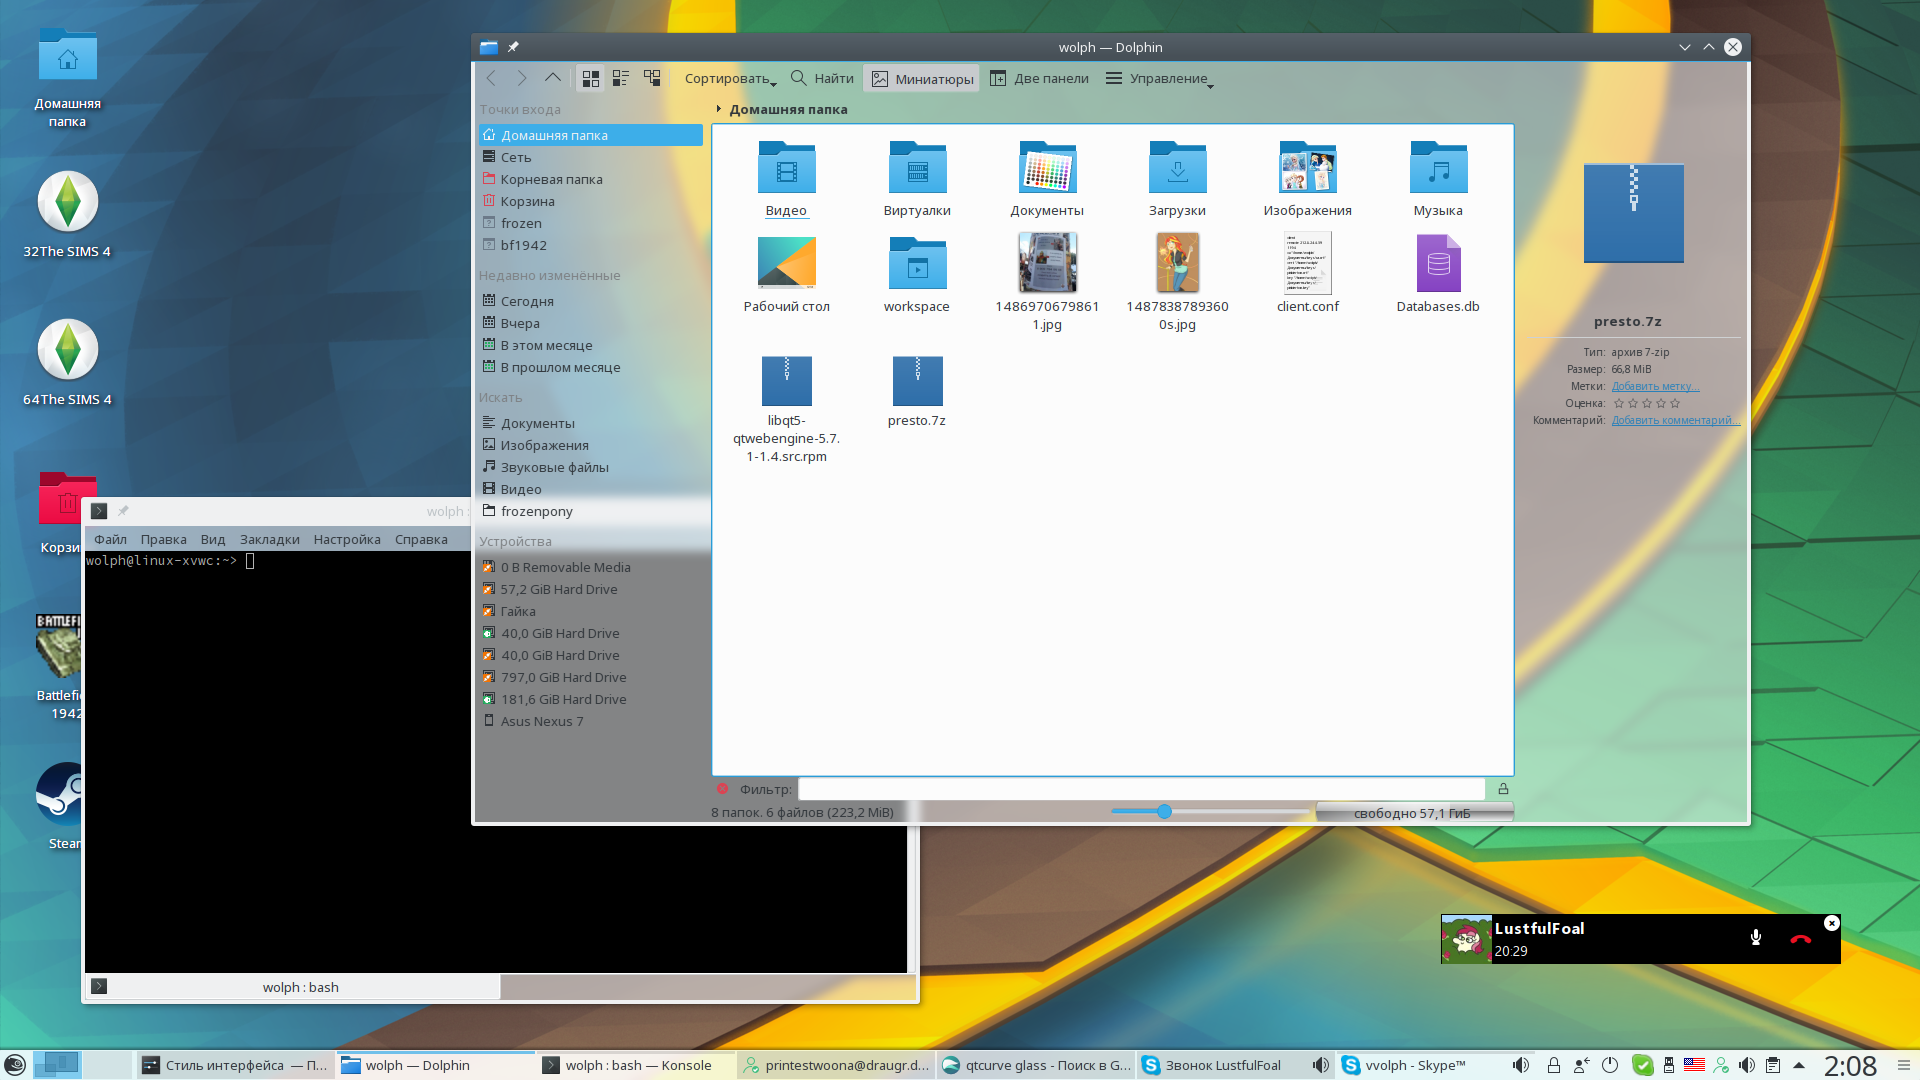Select the libqt5-qtwebengine src.rpm archive
1920x1080 pixels.
click(787, 381)
